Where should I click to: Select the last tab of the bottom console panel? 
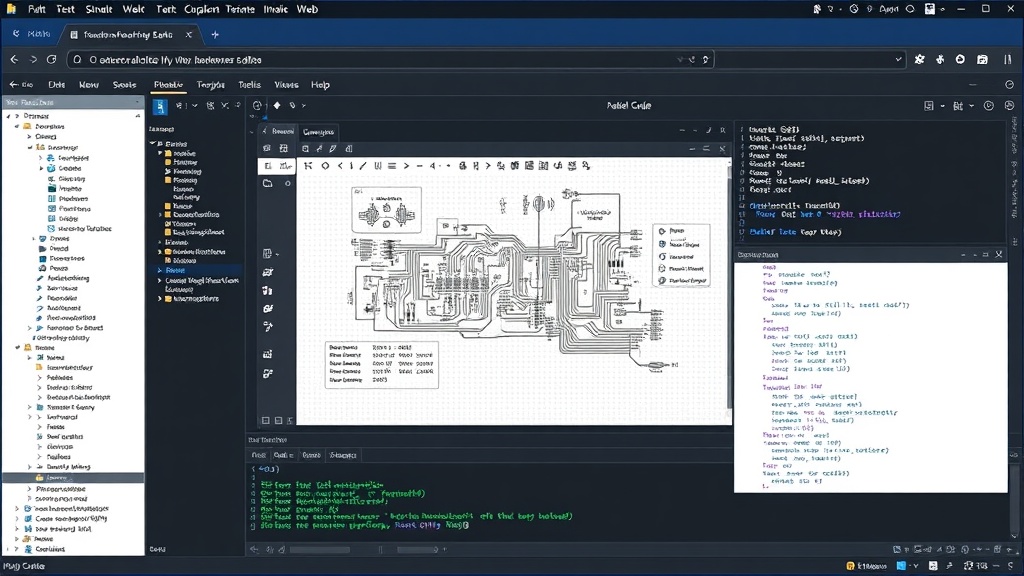(343, 455)
